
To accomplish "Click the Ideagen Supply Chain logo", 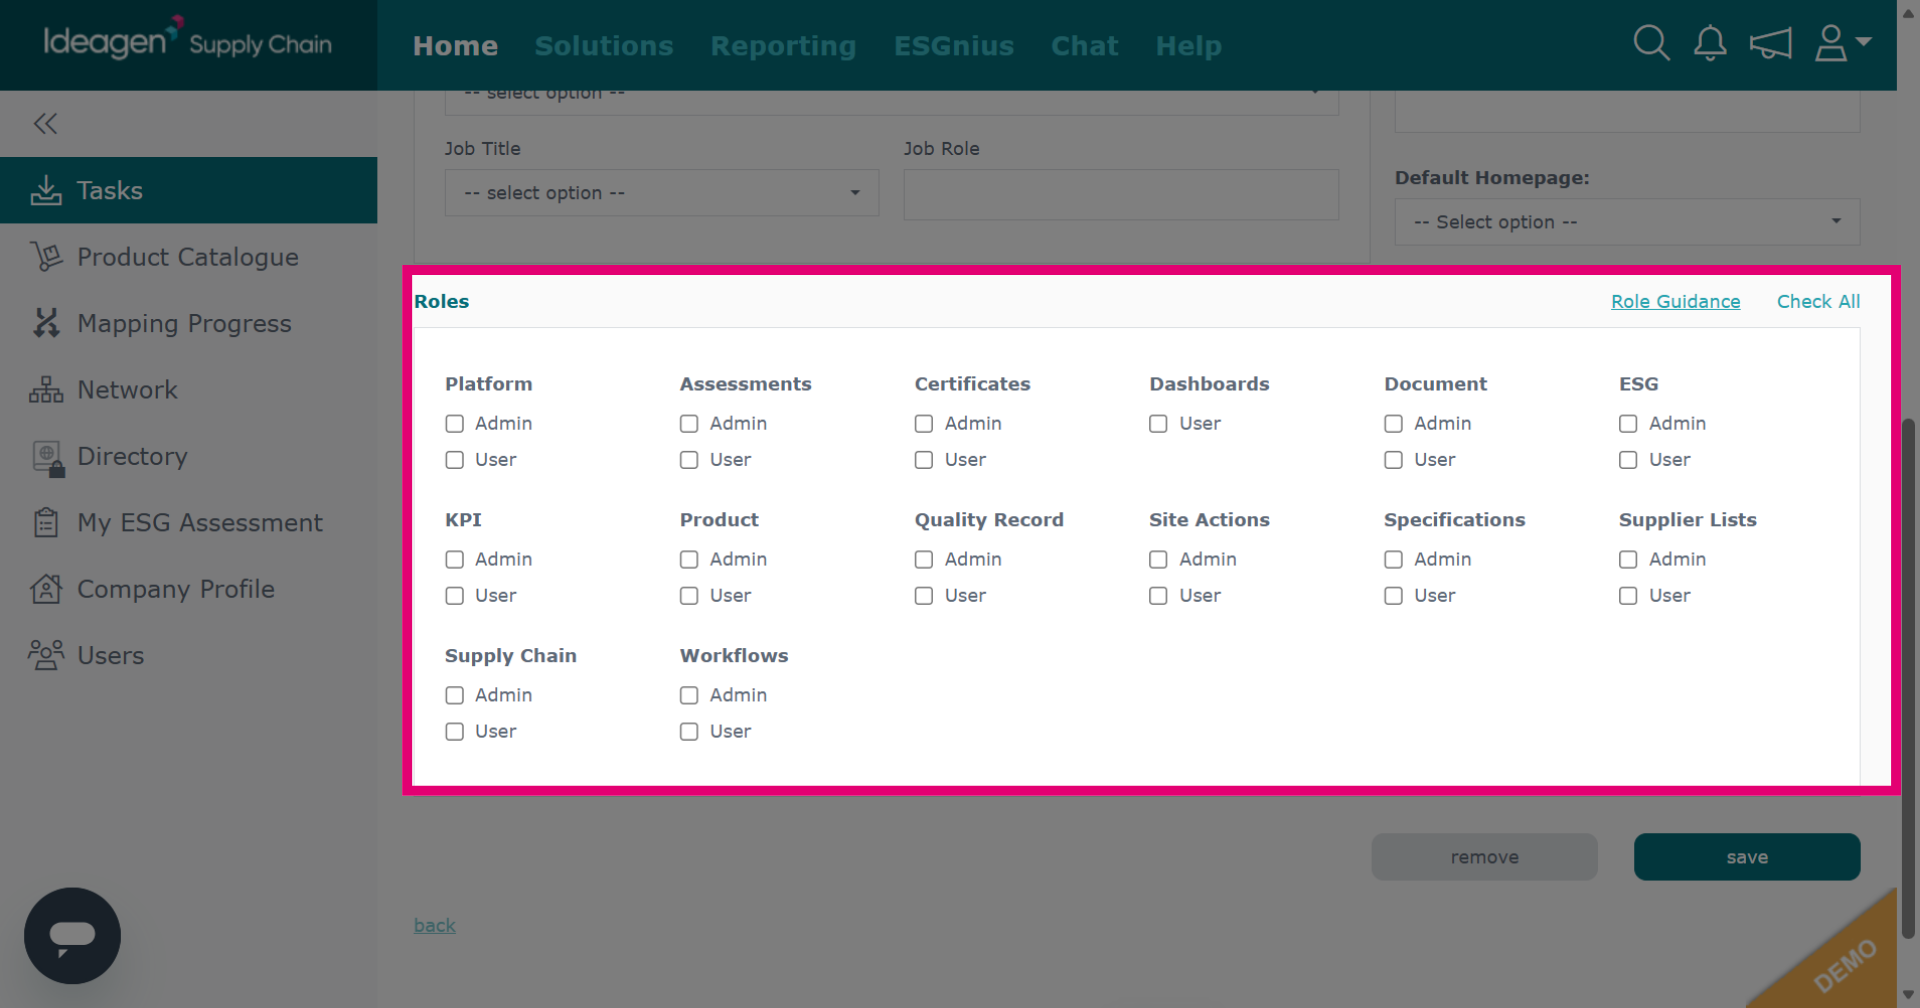I will pyautogui.click(x=187, y=40).
